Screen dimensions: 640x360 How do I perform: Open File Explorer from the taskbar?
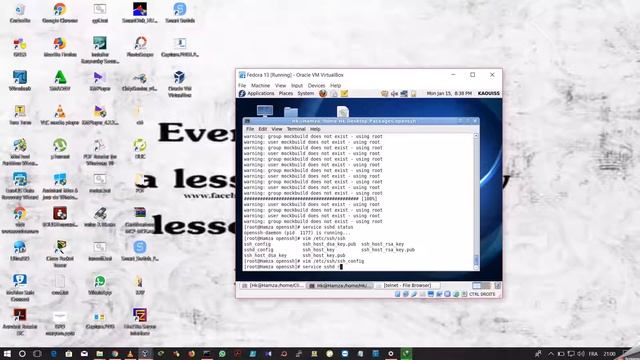pyautogui.click(x=99, y=353)
